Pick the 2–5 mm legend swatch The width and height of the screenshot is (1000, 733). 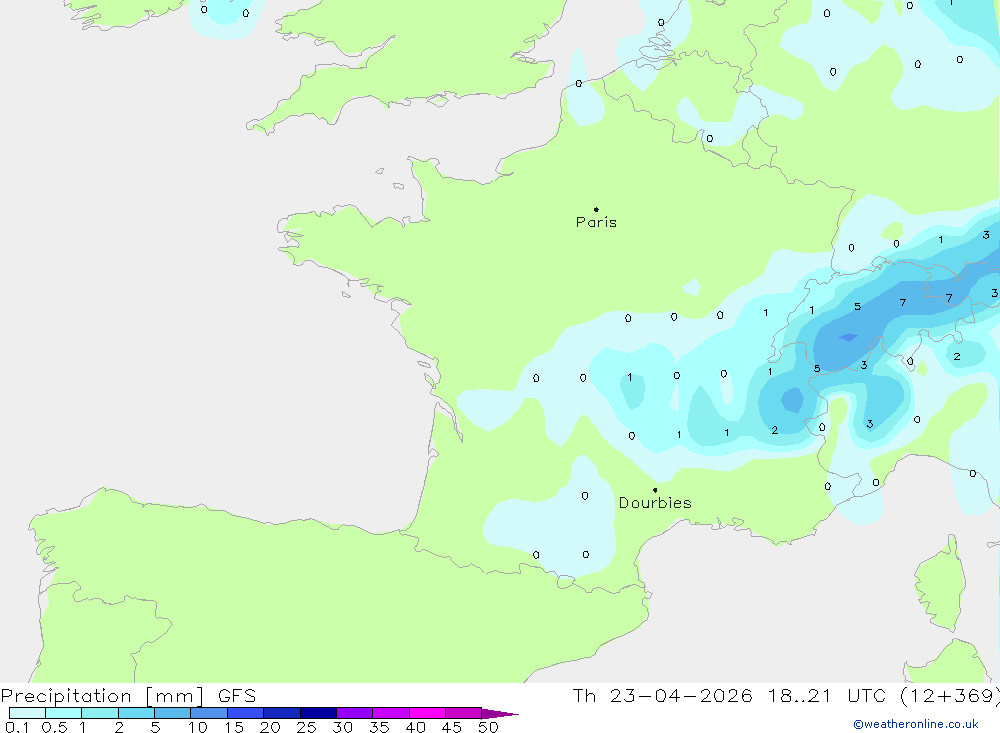(x=136, y=713)
